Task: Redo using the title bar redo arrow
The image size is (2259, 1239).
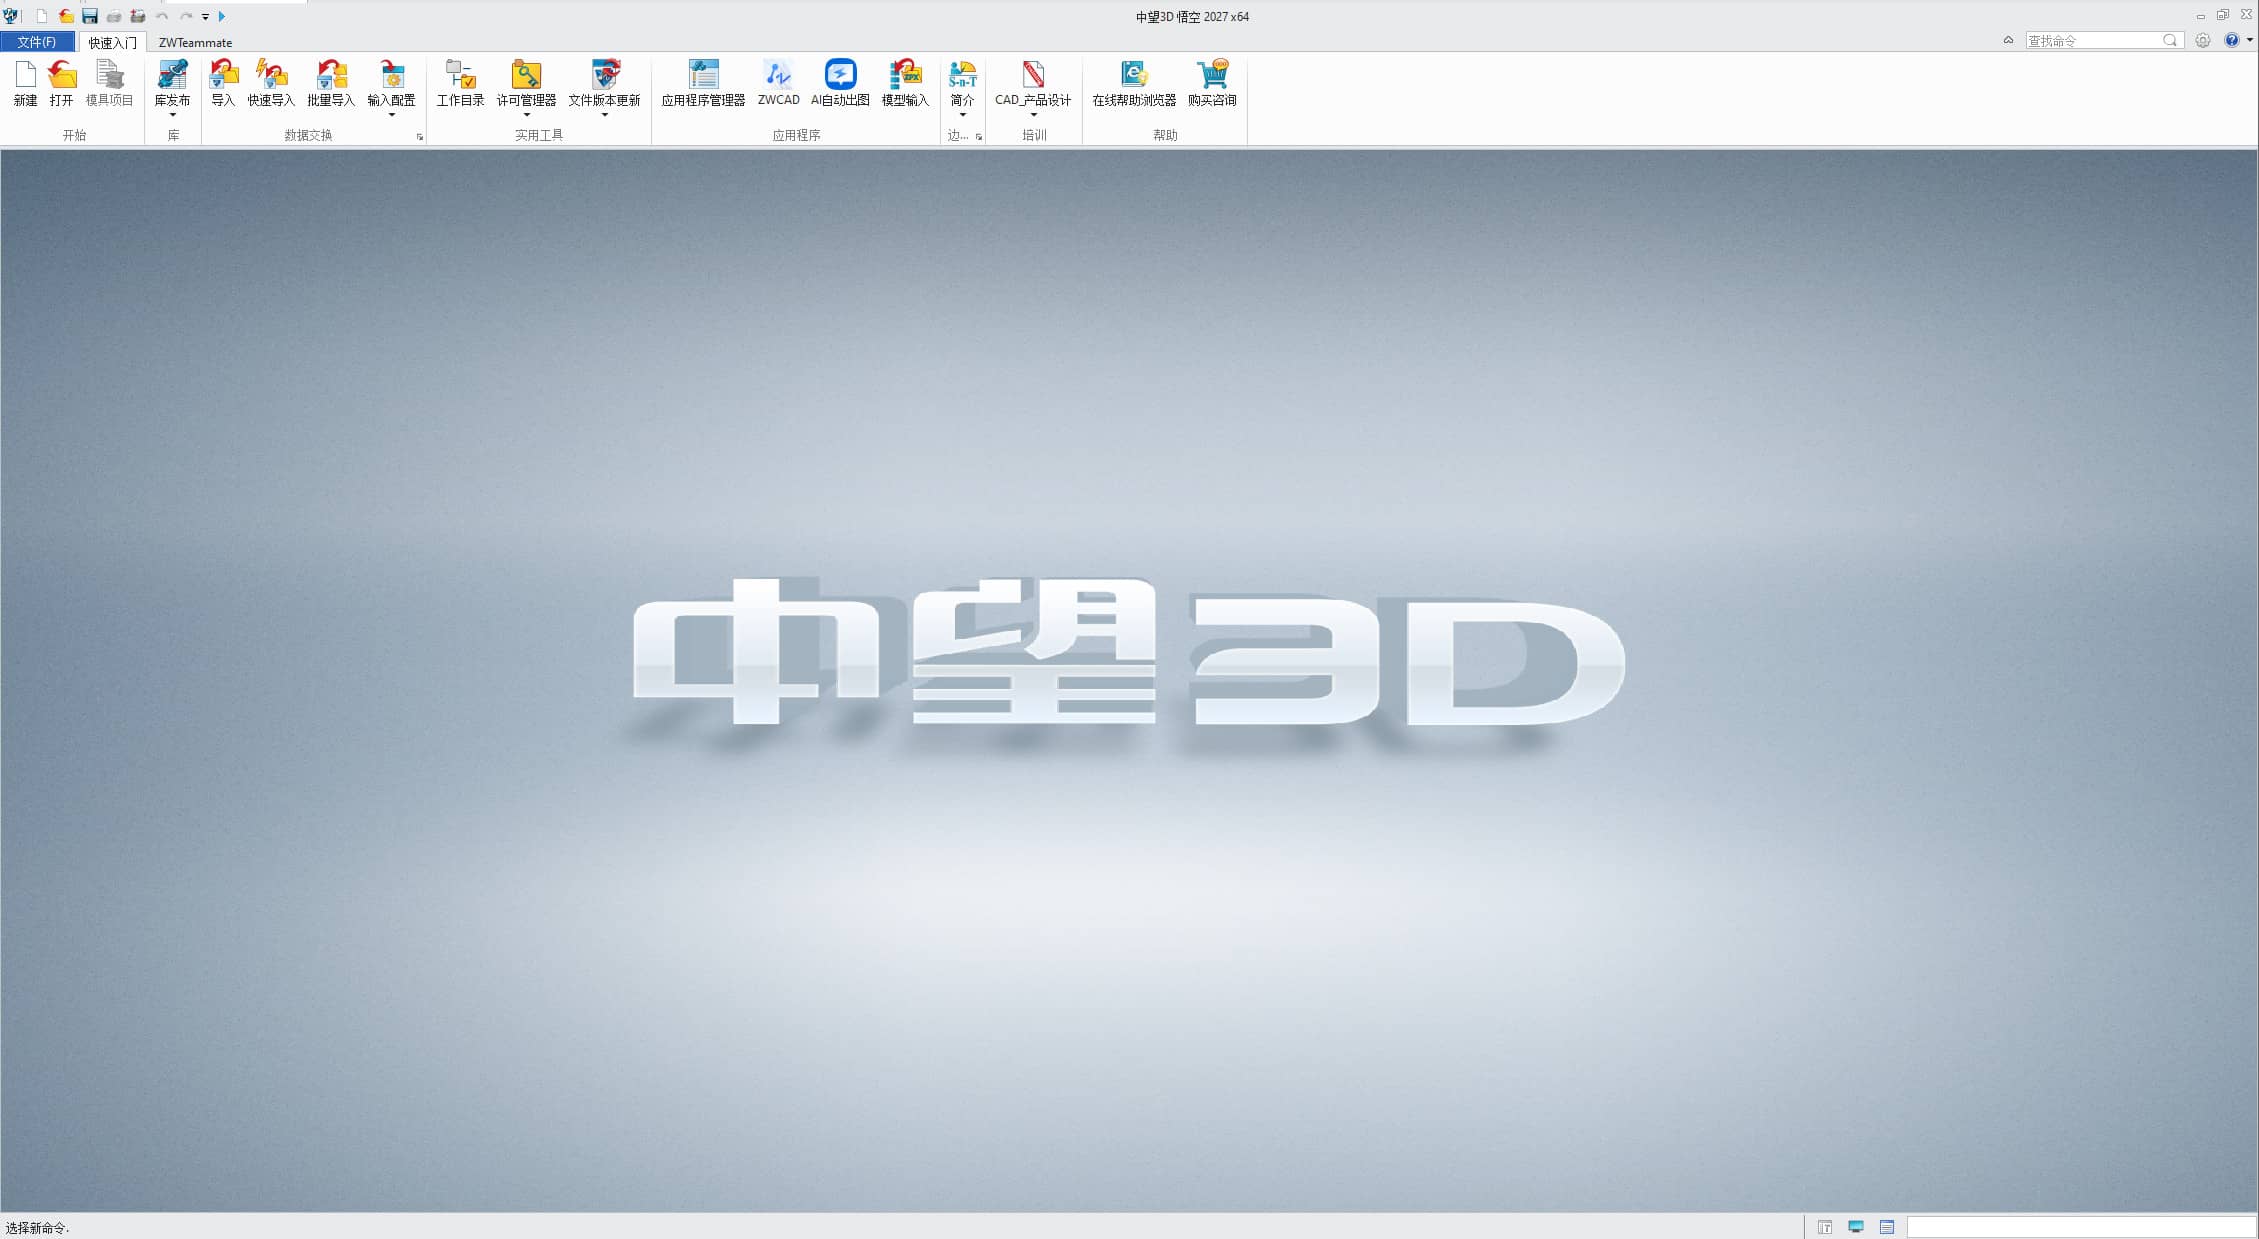Action: (186, 16)
